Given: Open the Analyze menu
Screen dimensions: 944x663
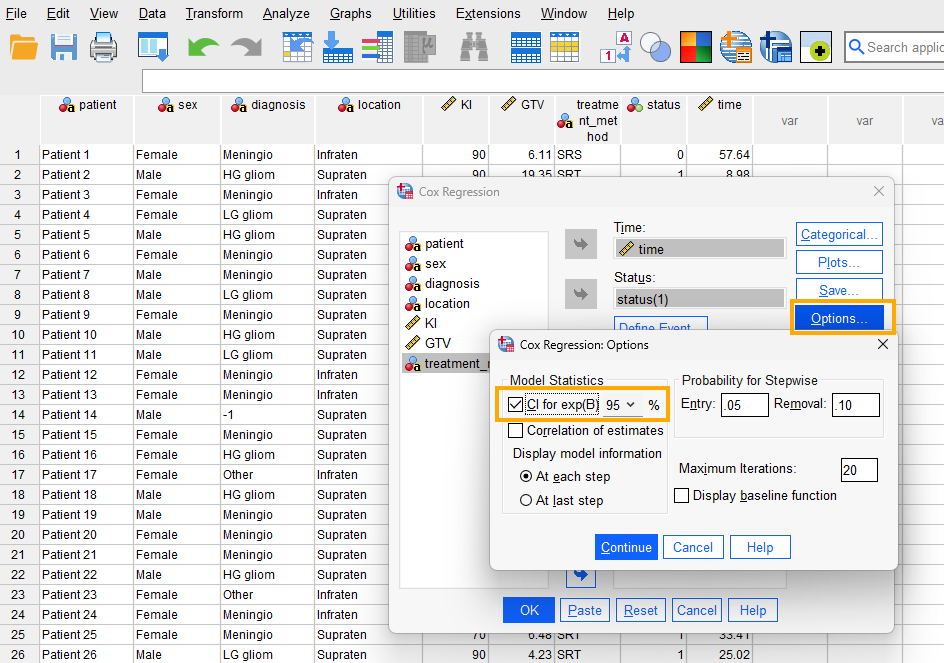Looking at the screenshot, I should pos(286,13).
